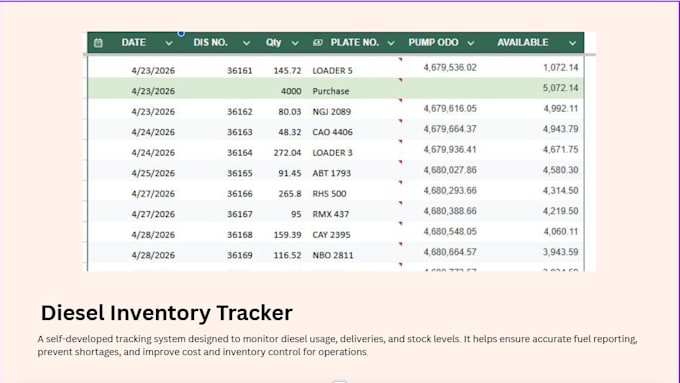680x383 pixels.
Task: Select quantity cell 145.72
Action: tap(288, 70)
